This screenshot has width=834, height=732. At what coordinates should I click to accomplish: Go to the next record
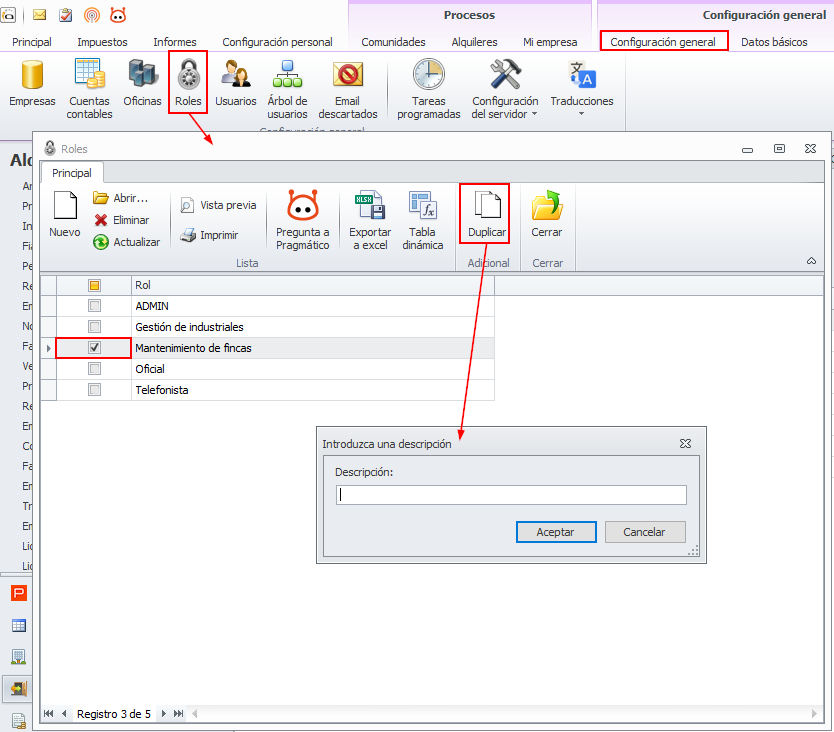[x=163, y=714]
